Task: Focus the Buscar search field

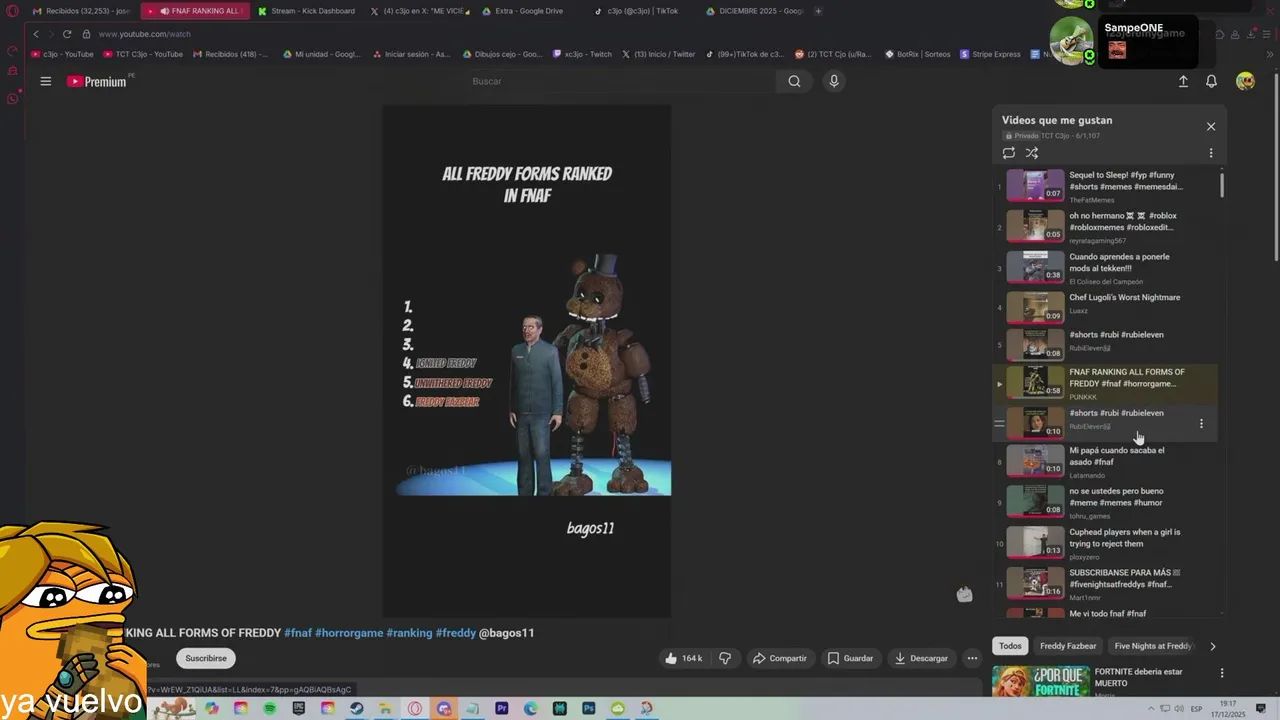Action: point(620,81)
